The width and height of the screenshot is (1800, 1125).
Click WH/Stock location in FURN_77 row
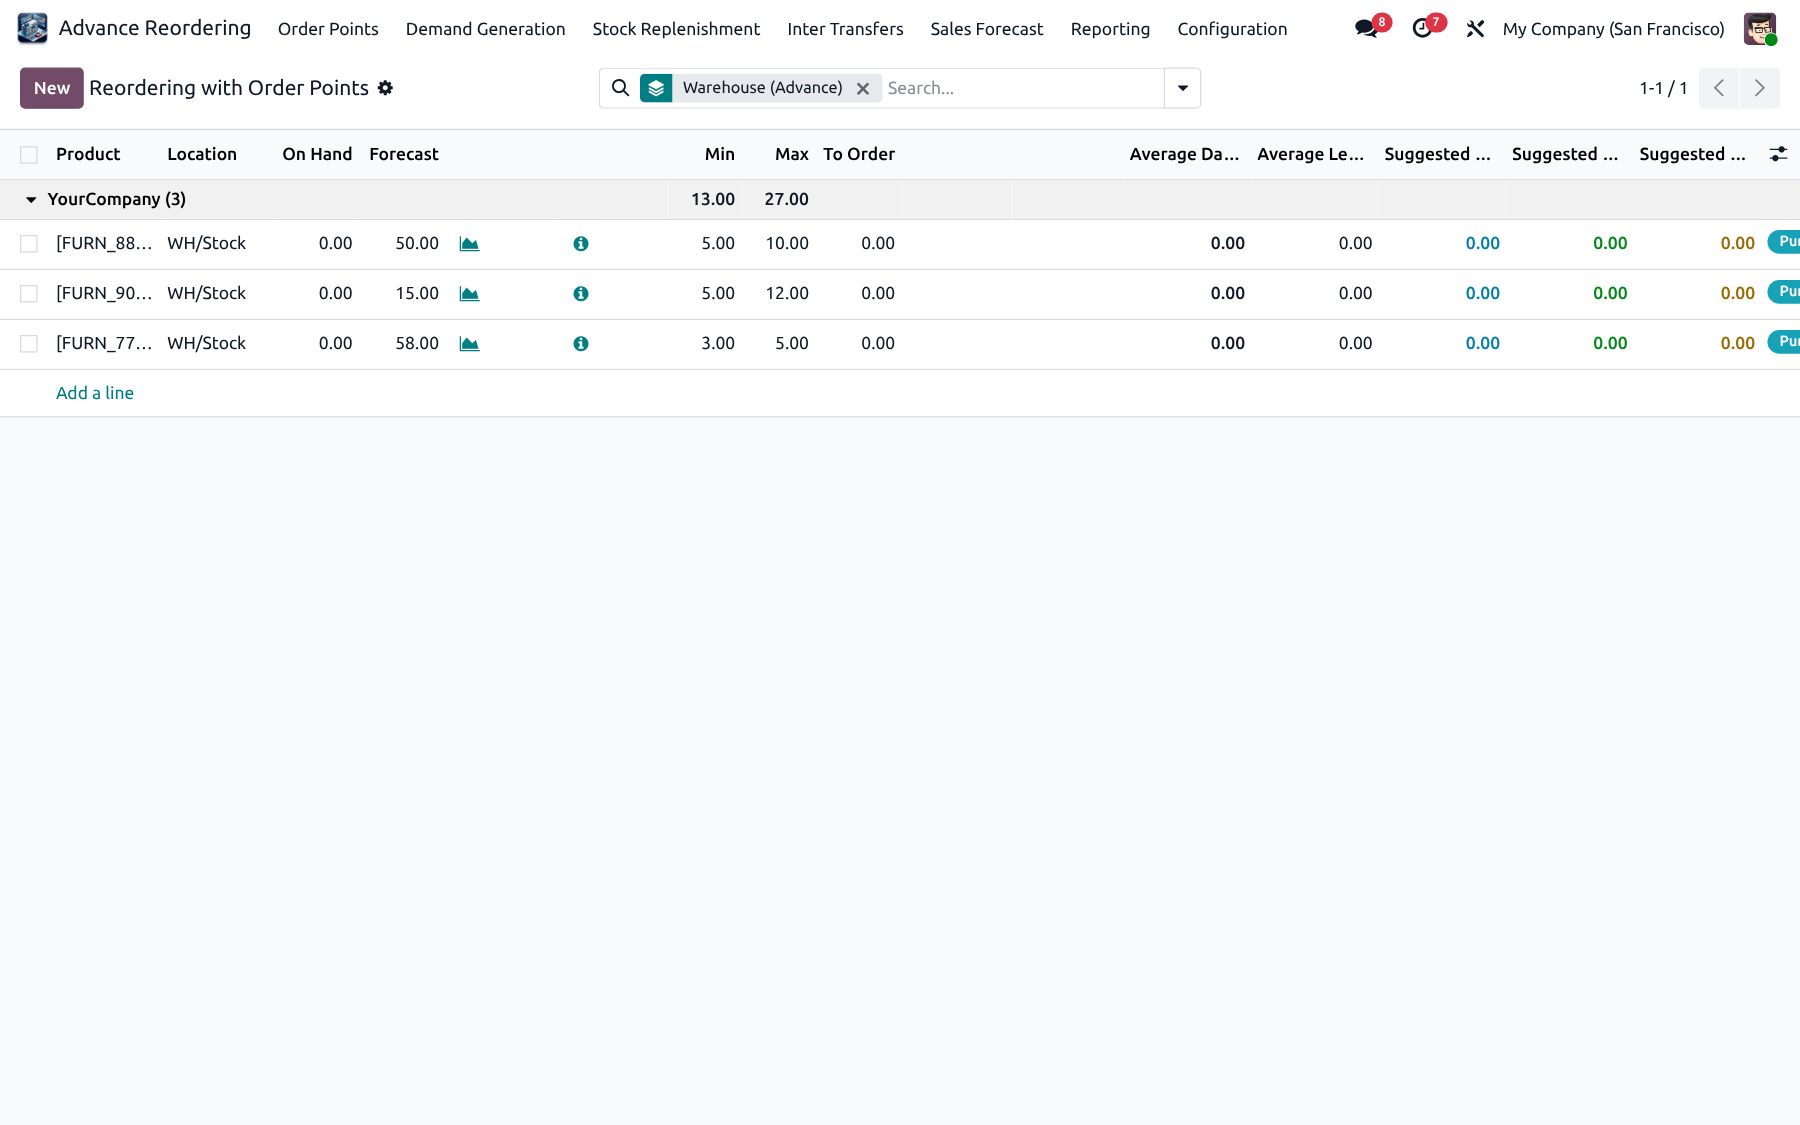click(206, 343)
